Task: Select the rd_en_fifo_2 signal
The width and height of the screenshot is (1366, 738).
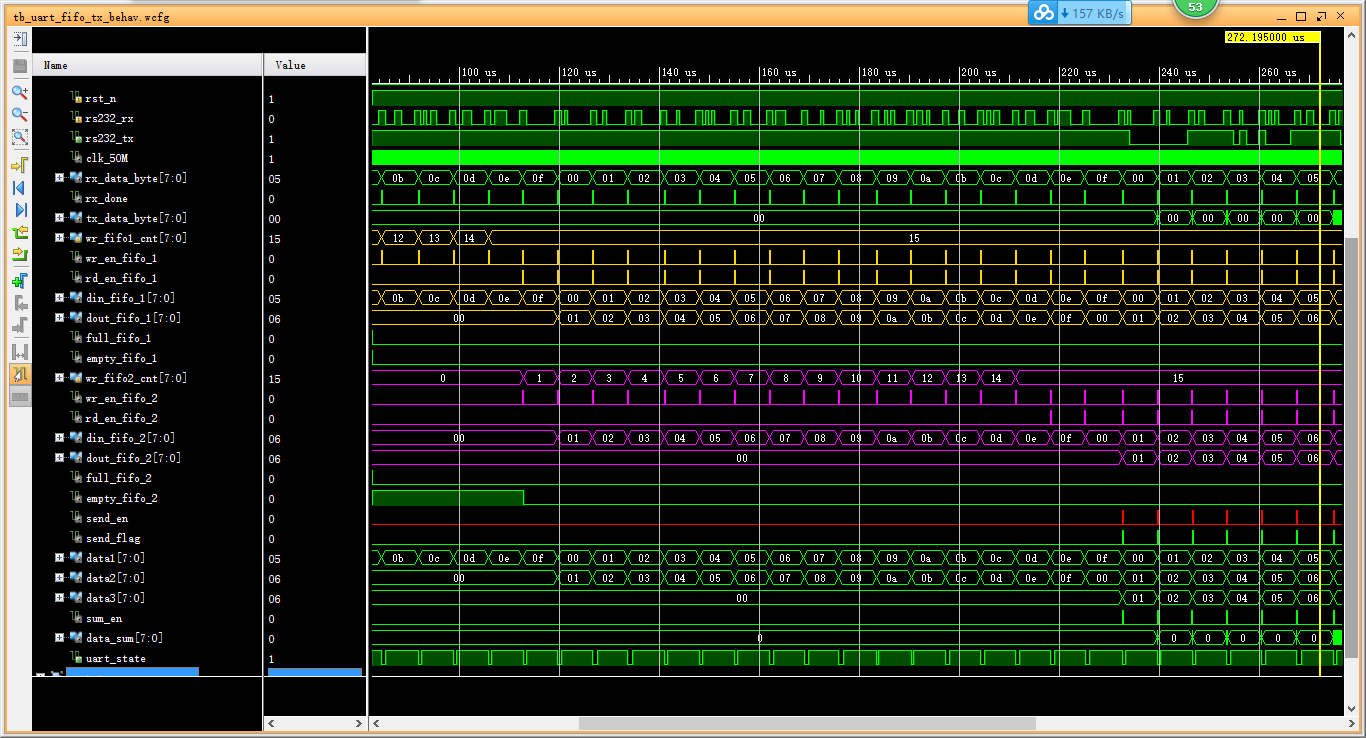Action: click(x=120, y=419)
